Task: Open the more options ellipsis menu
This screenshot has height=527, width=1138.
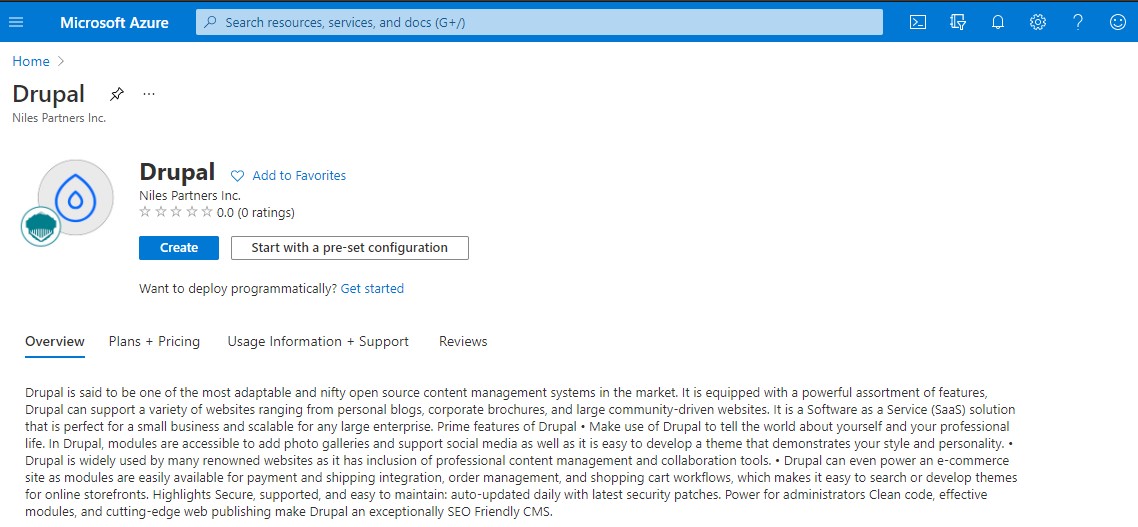Action: tap(149, 94)
